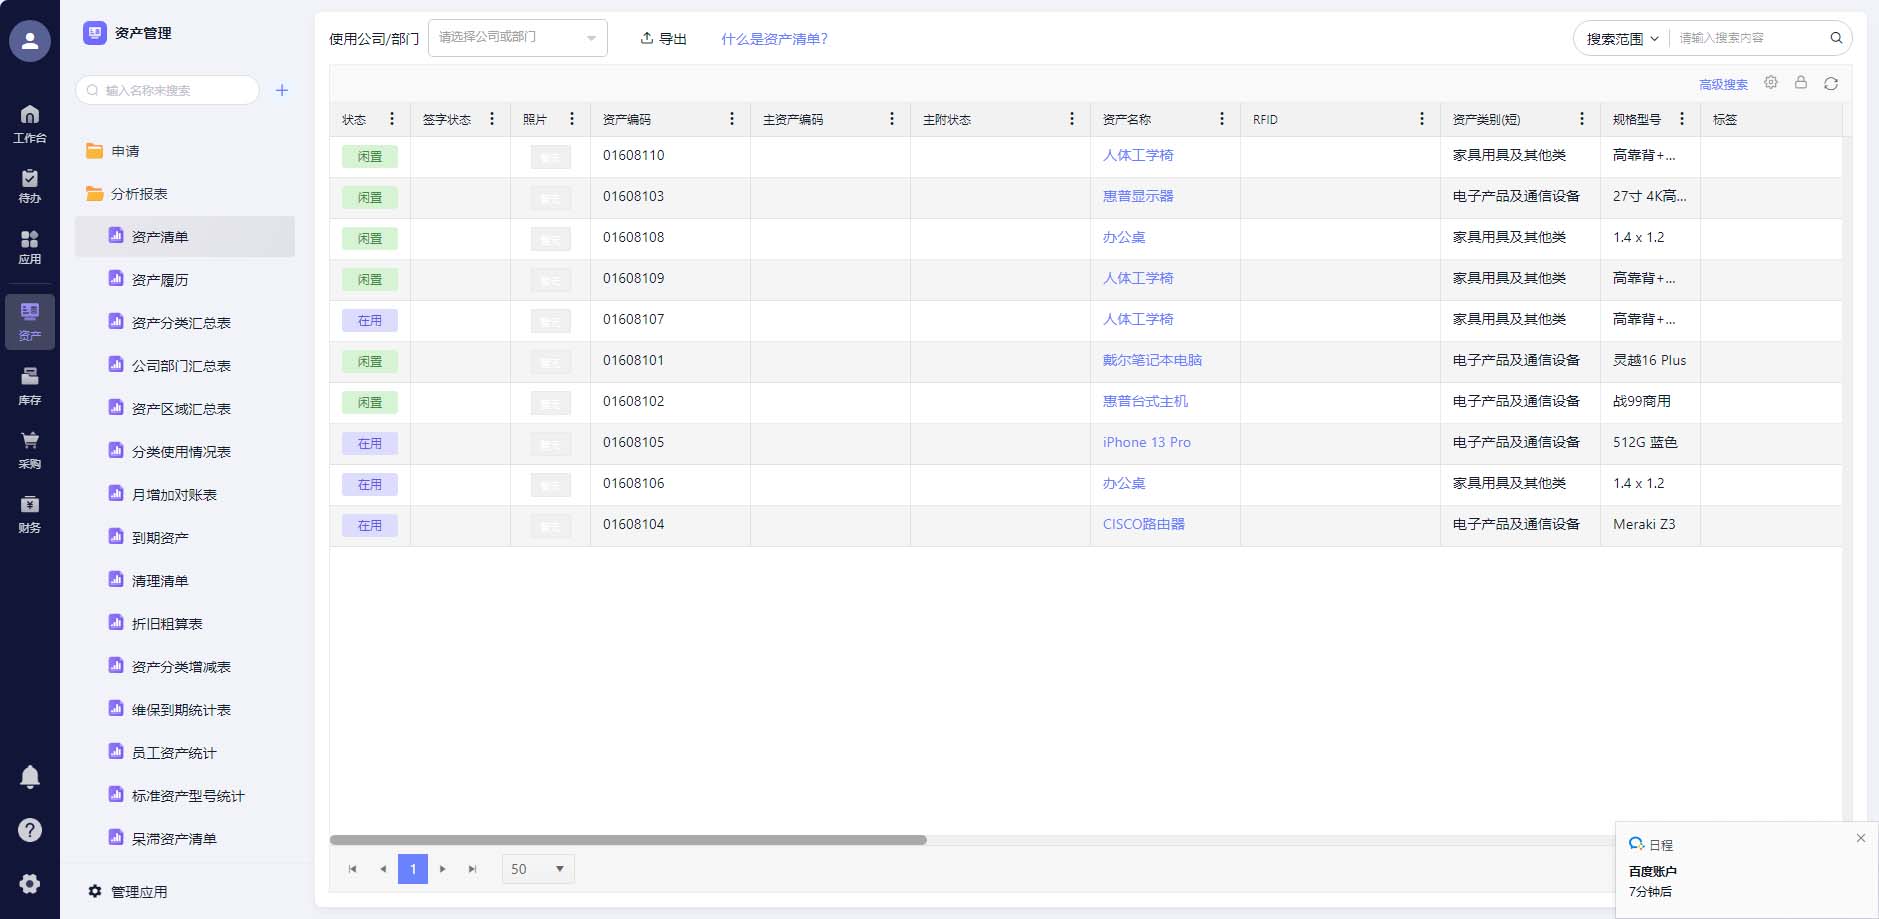This screenshot has height=919, width=1879.
Task: Click the plus icon beside name search
Action: point(282,90)
